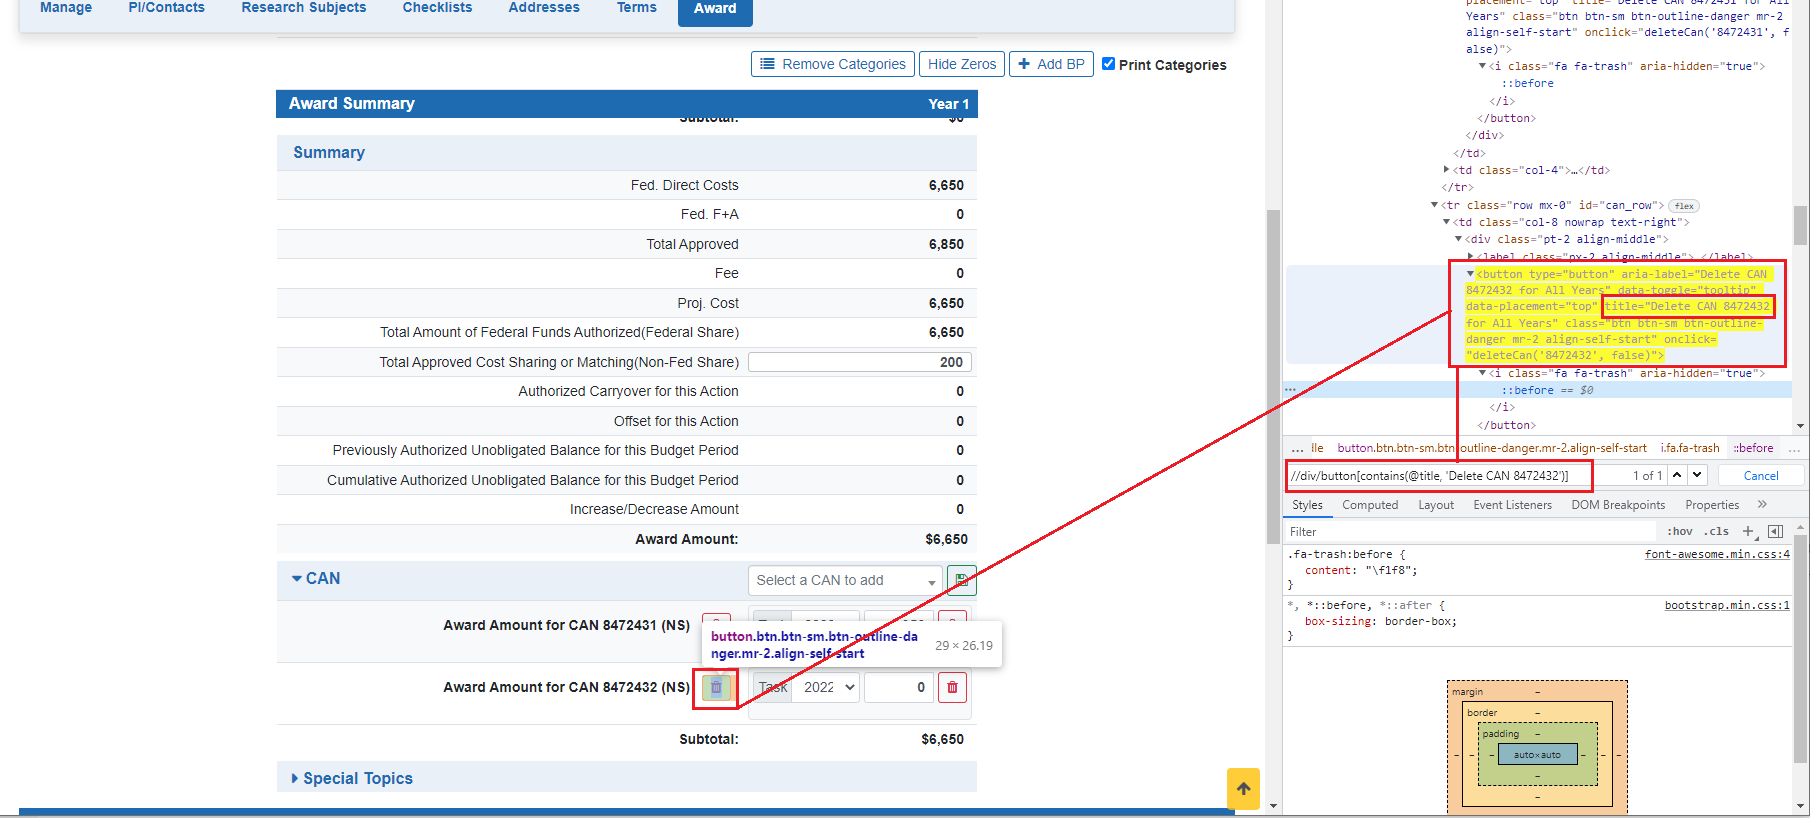Toggle the computed styles sidebar icon

1775,532
